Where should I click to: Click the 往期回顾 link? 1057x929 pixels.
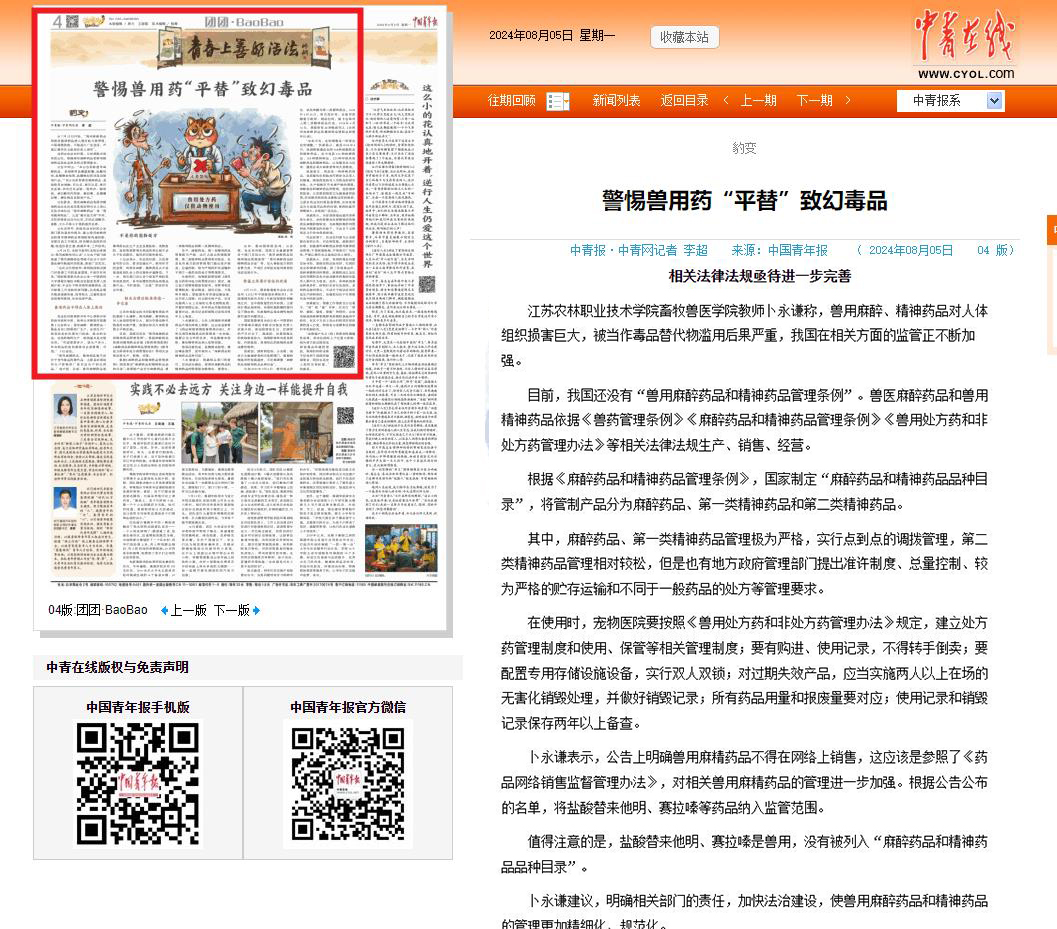coord(511,100)
